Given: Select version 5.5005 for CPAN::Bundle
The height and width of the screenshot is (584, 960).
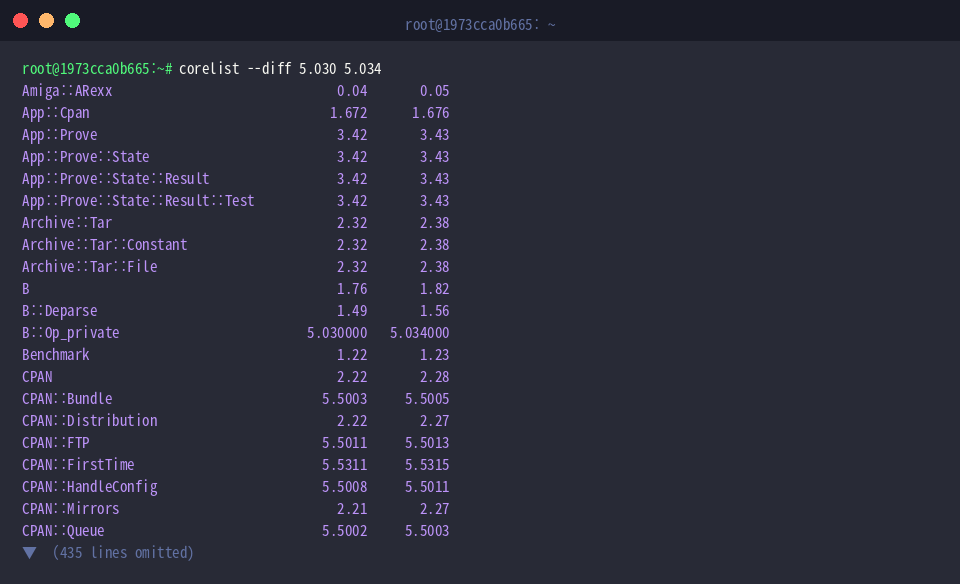Looking at the screenshot, I should click(427, 399).
